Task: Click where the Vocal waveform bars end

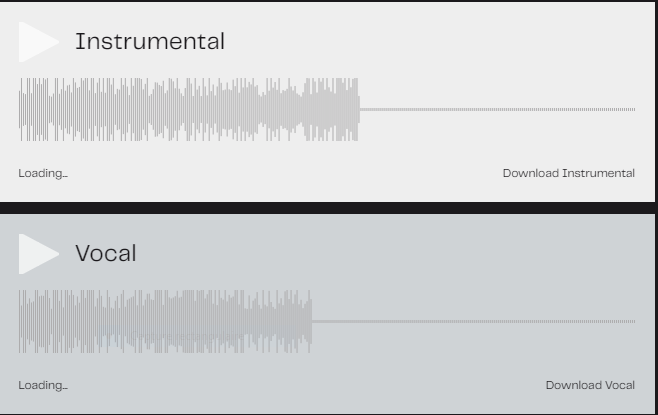Action: coord(311,321)
